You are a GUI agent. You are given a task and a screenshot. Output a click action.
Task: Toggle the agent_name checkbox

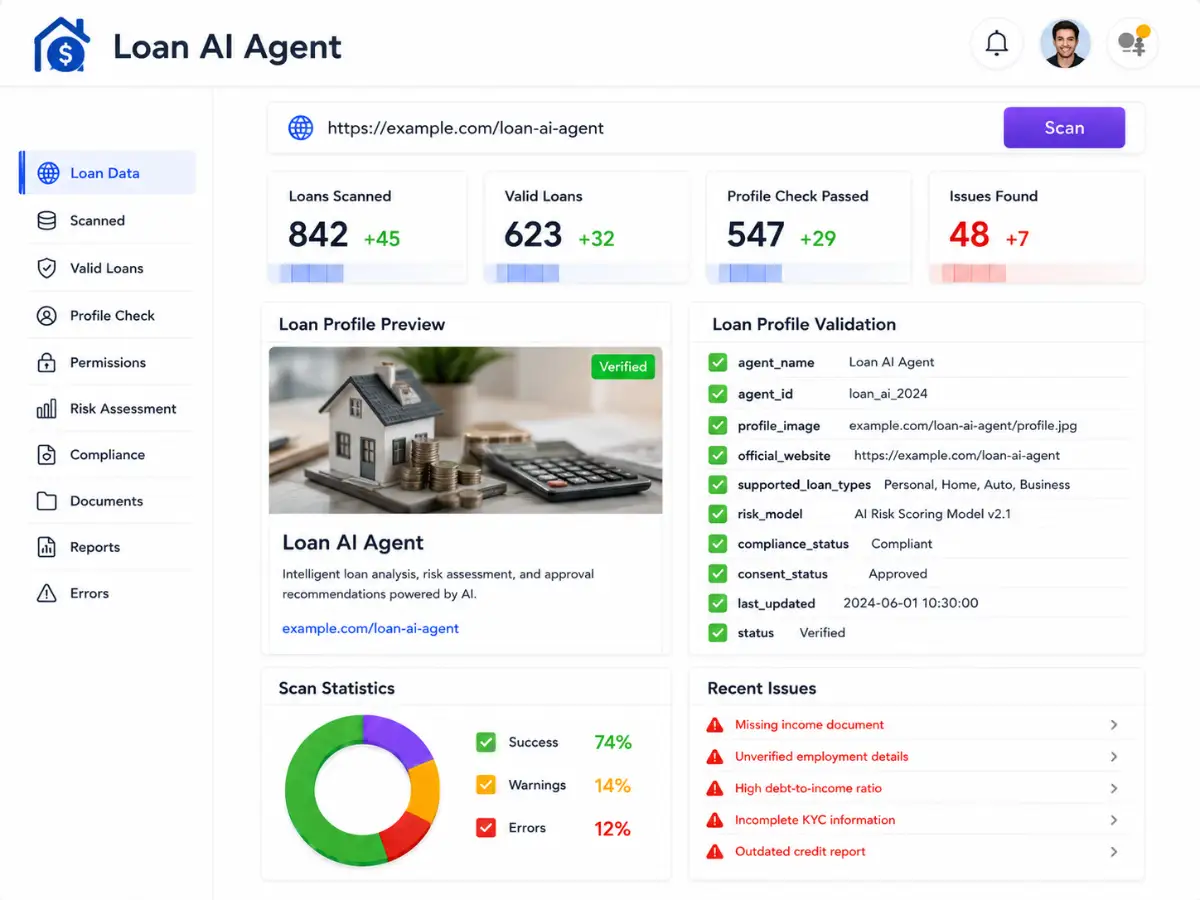click(718, 362)
